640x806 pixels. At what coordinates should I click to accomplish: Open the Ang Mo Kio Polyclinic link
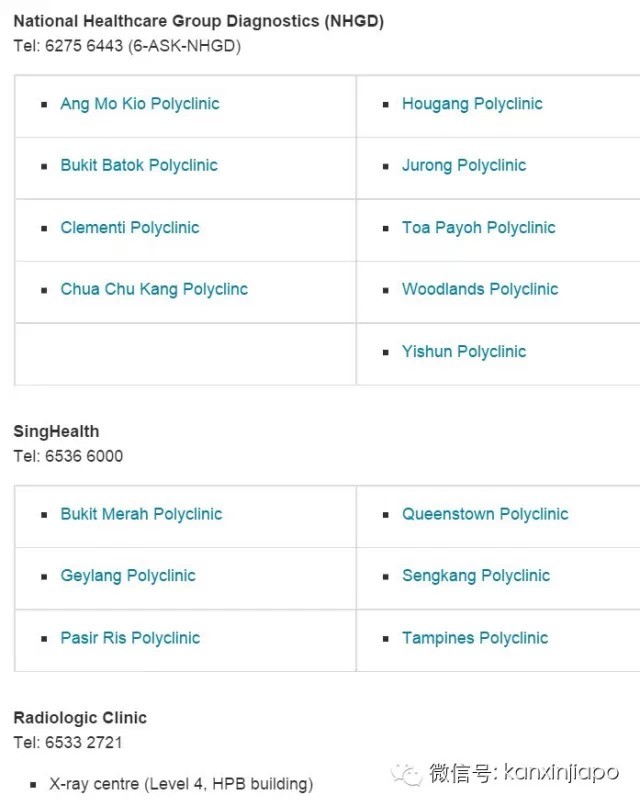coord(139,104)
